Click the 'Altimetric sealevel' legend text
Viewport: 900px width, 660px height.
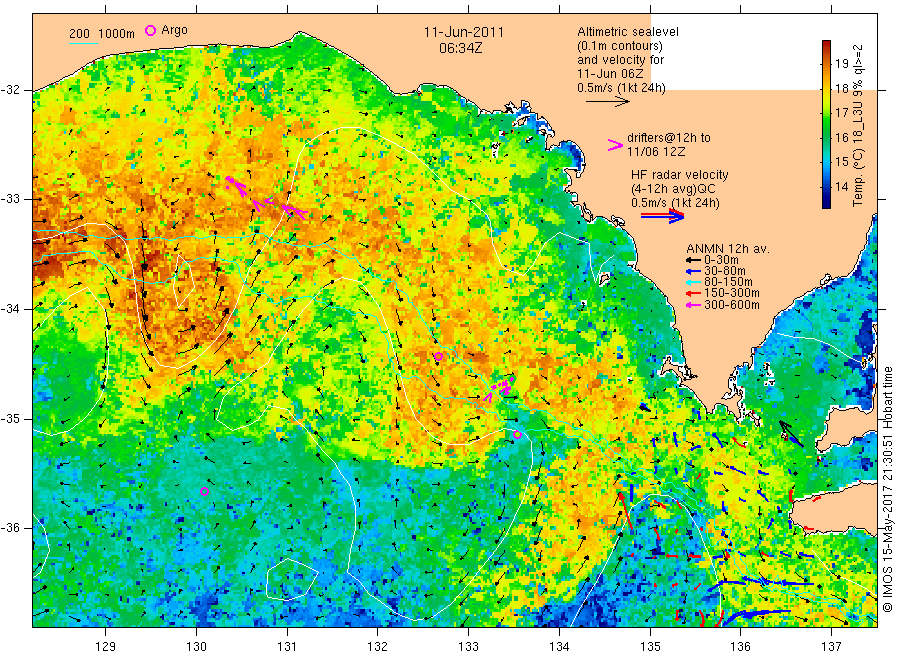[628, 32]
